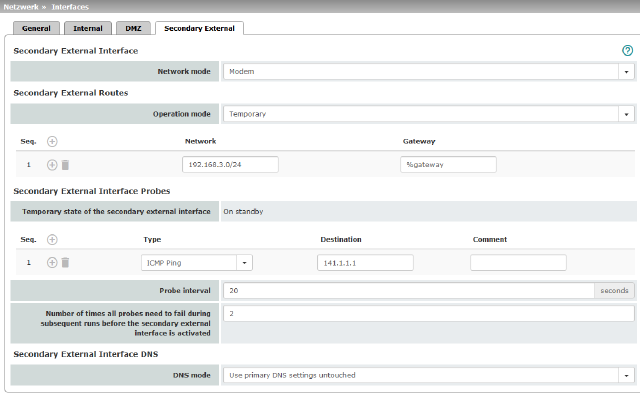Image resolution: width=642 pixels, height=394 pixels.
Task: Open the DNS mode dropdown
Action: [x=429, y=375]
